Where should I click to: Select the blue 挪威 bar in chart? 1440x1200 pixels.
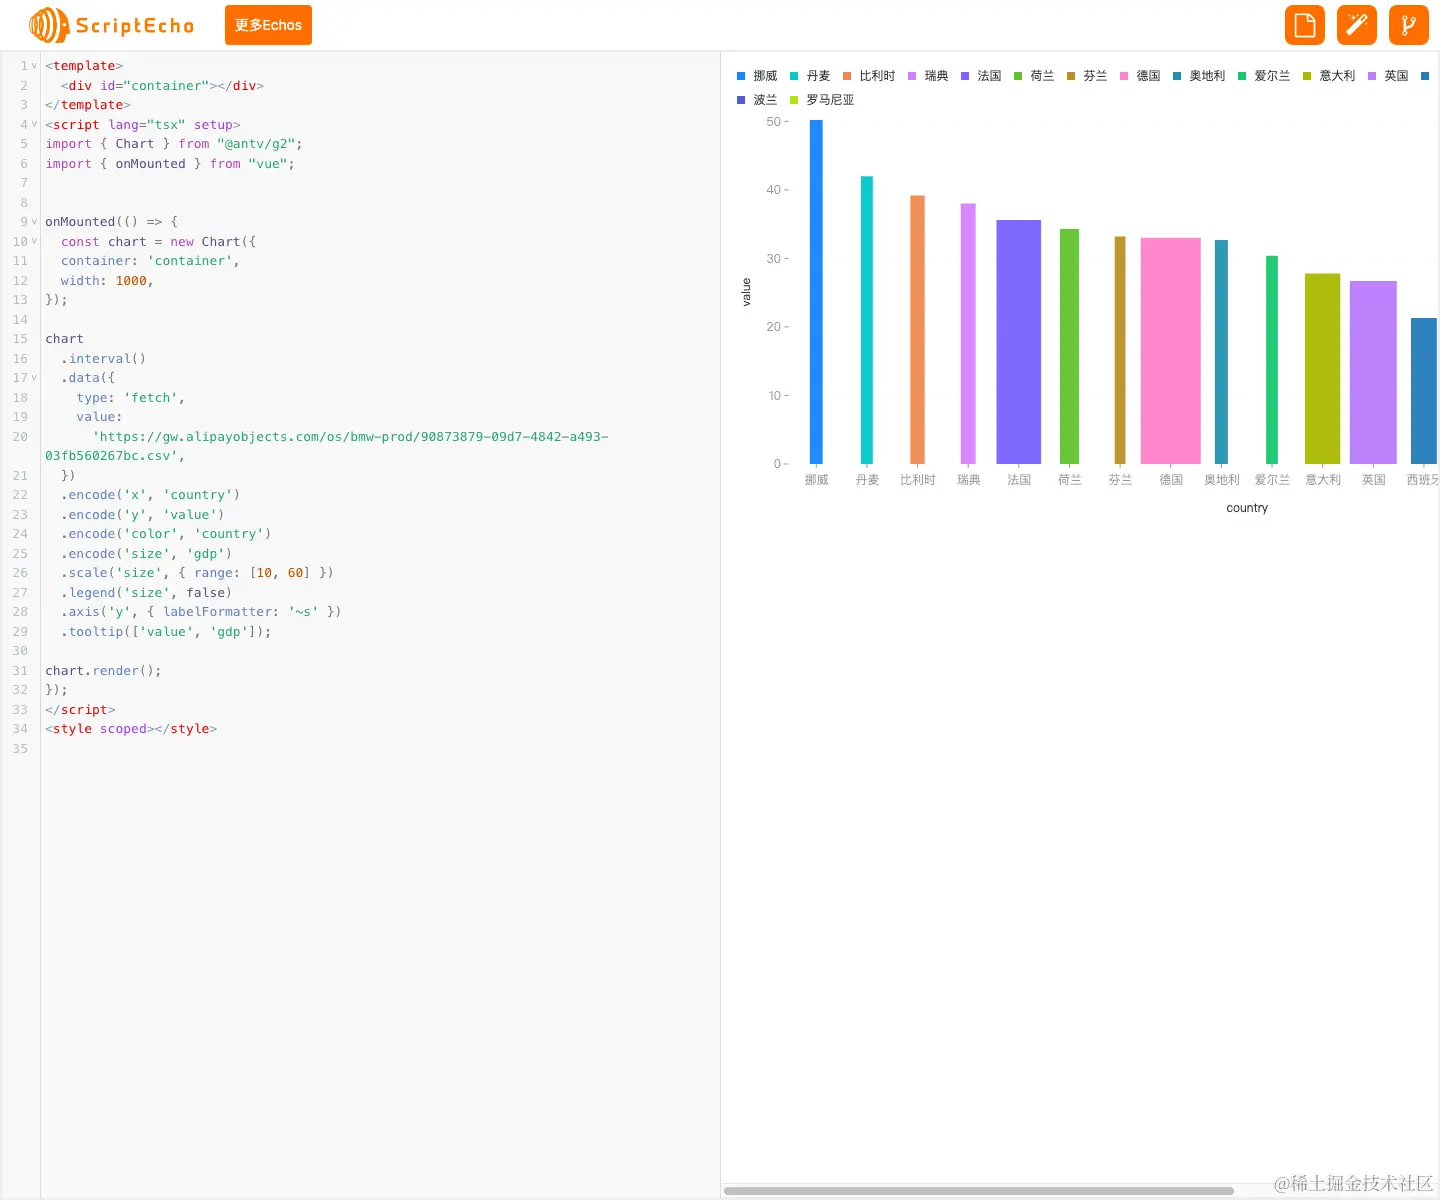[x=816, y=292]
